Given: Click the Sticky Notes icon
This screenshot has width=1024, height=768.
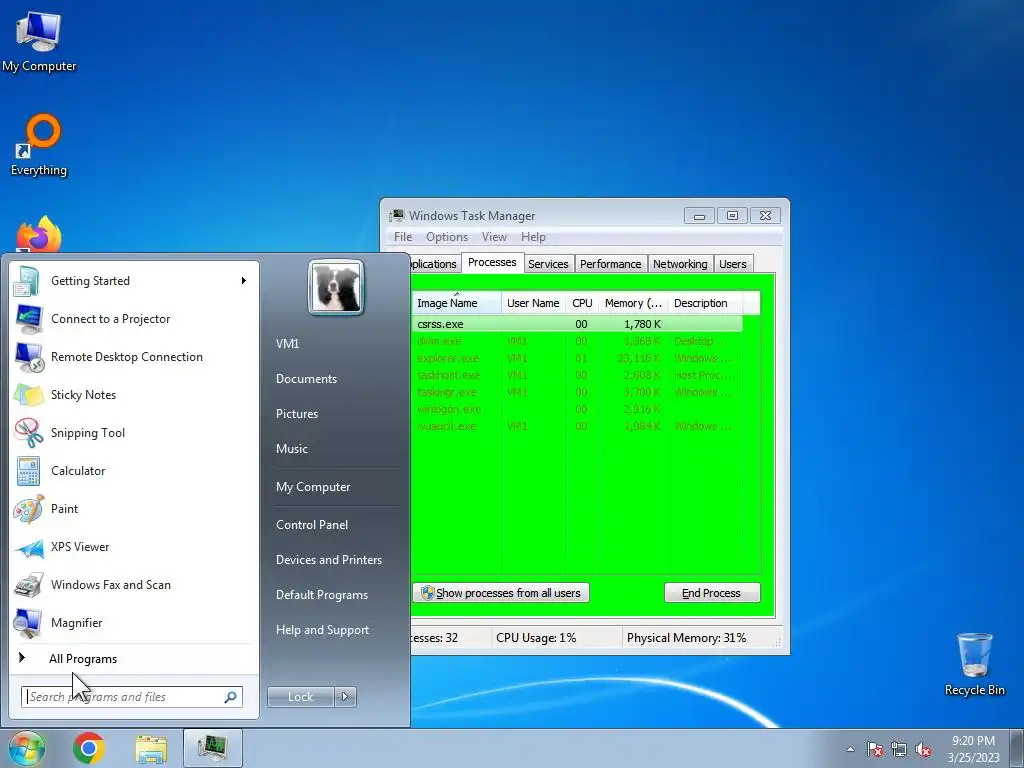Looking at the screenshot, I should (29, 395).
